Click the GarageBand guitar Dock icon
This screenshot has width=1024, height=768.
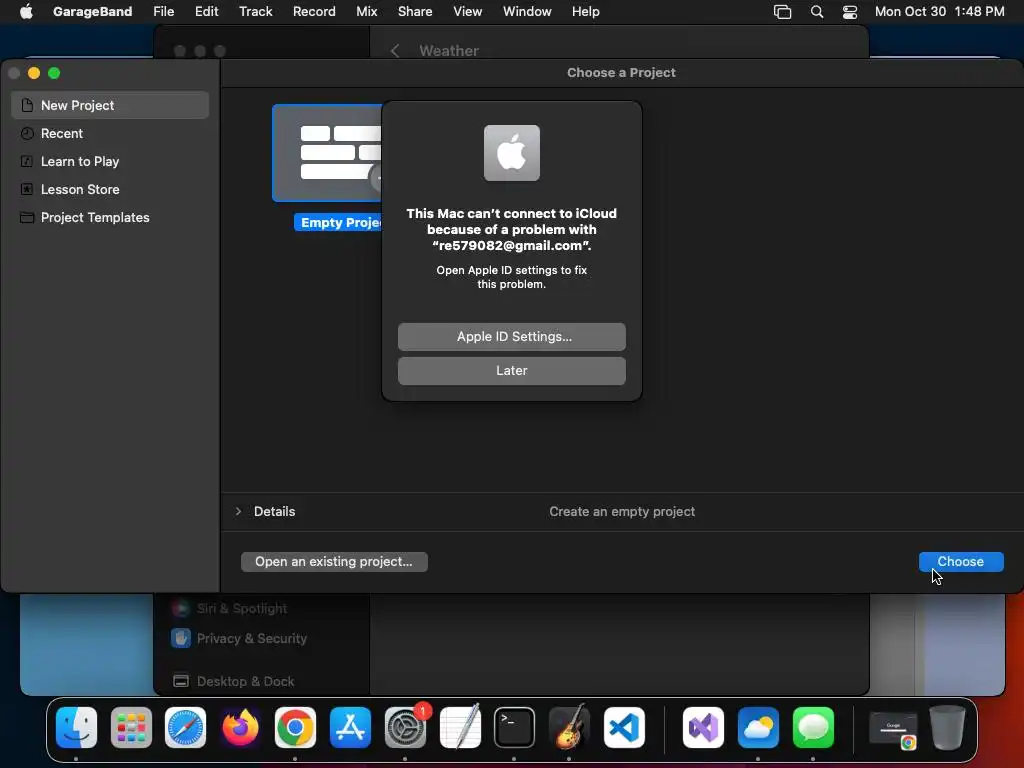pos(569,727)
